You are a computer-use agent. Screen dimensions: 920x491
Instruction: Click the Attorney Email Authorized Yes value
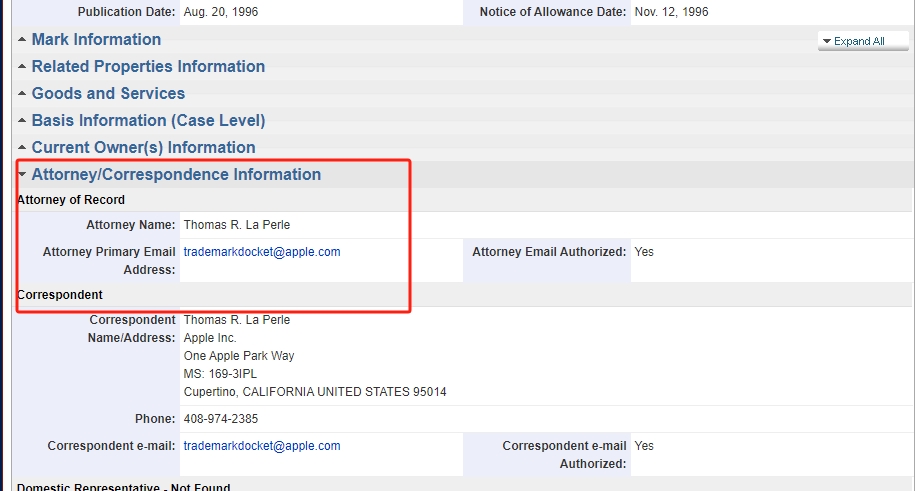(x=644, y=252)
